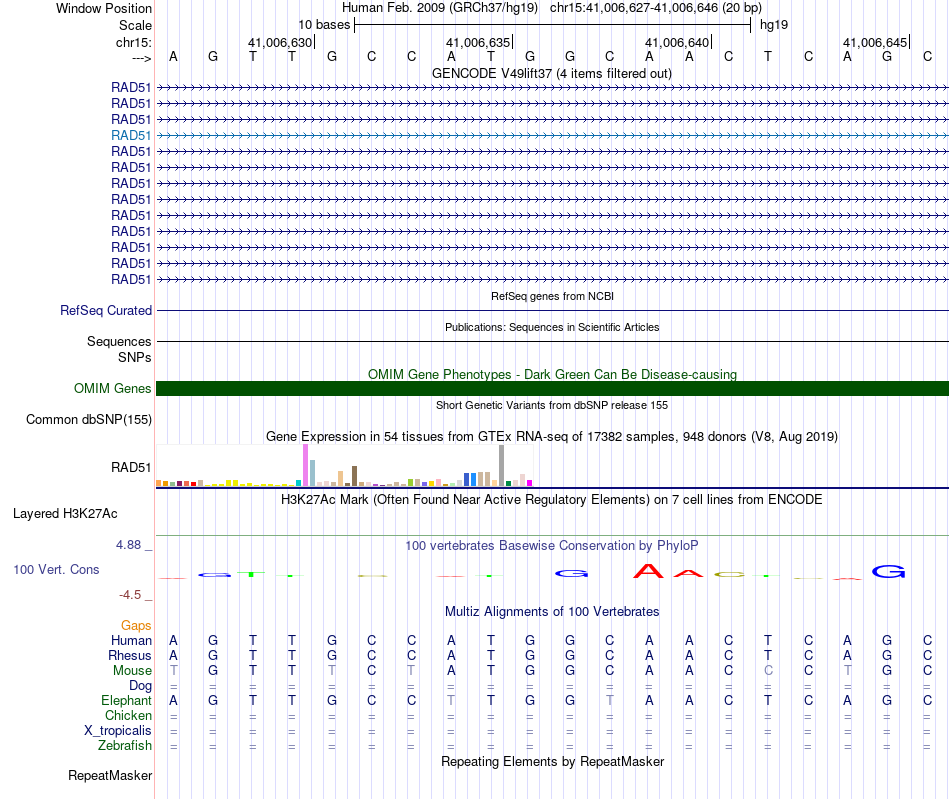Select the Elephant species label
This screenshot has height=799, width=950.
click(x=127, y=700)
